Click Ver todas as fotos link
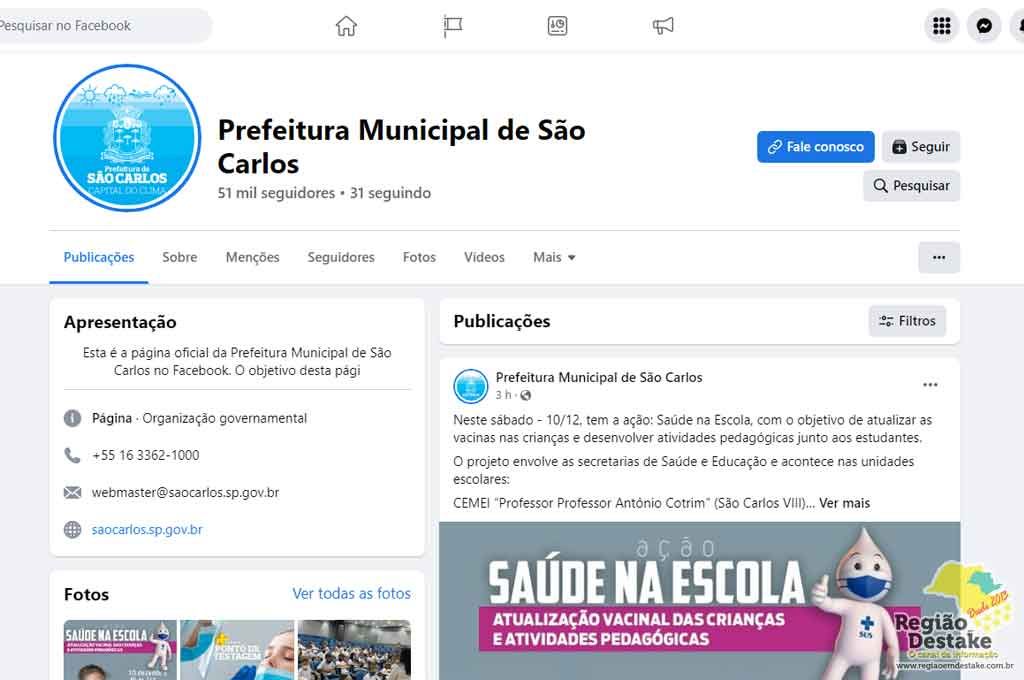 [351, 594]
